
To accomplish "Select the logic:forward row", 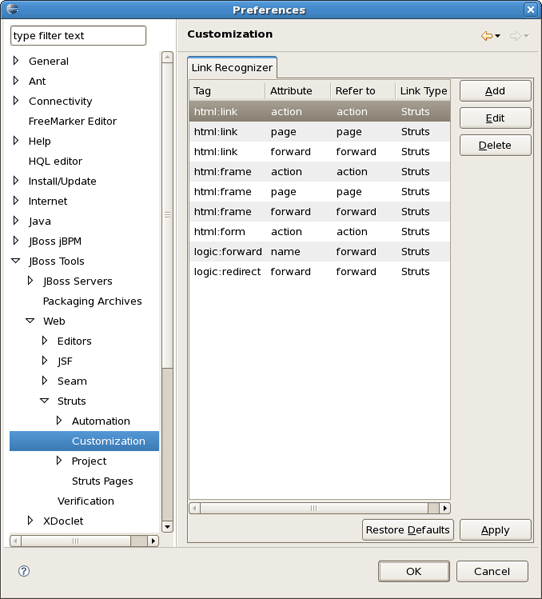I will pos(320,251).
